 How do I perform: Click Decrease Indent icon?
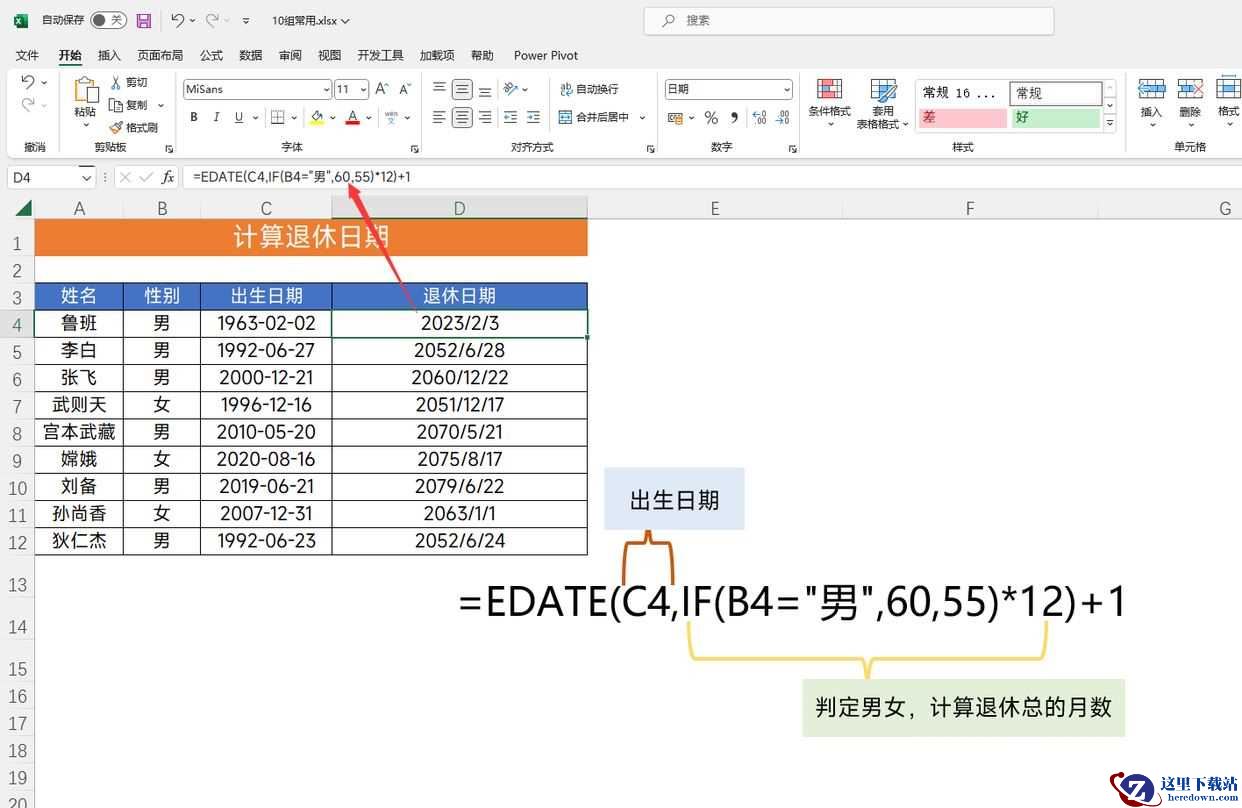[x=511, y=118]
